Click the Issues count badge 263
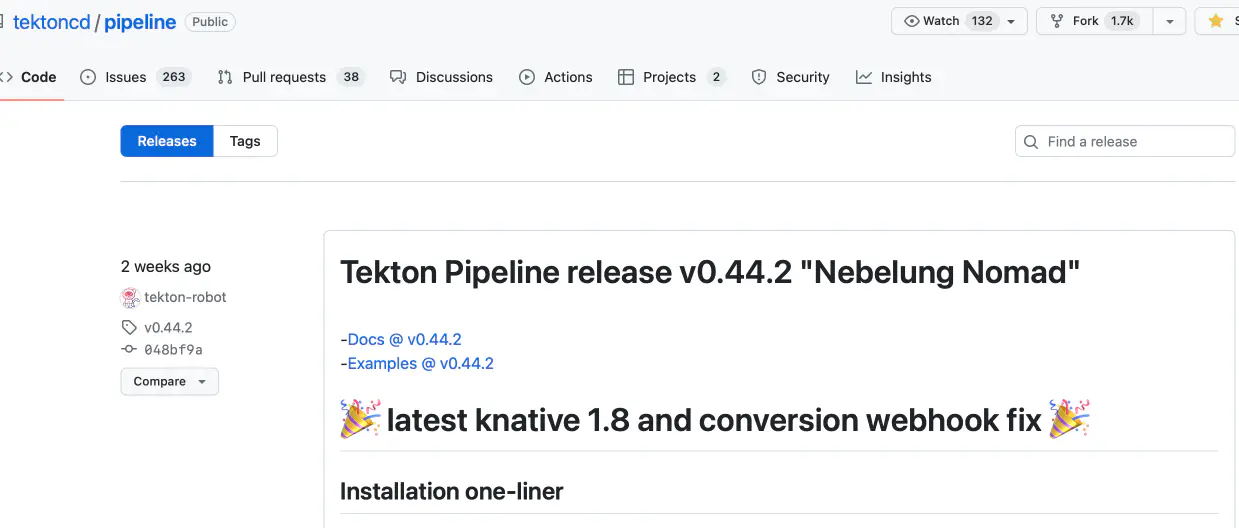The height and width of the screenshot is (528, 1239). 174,77
